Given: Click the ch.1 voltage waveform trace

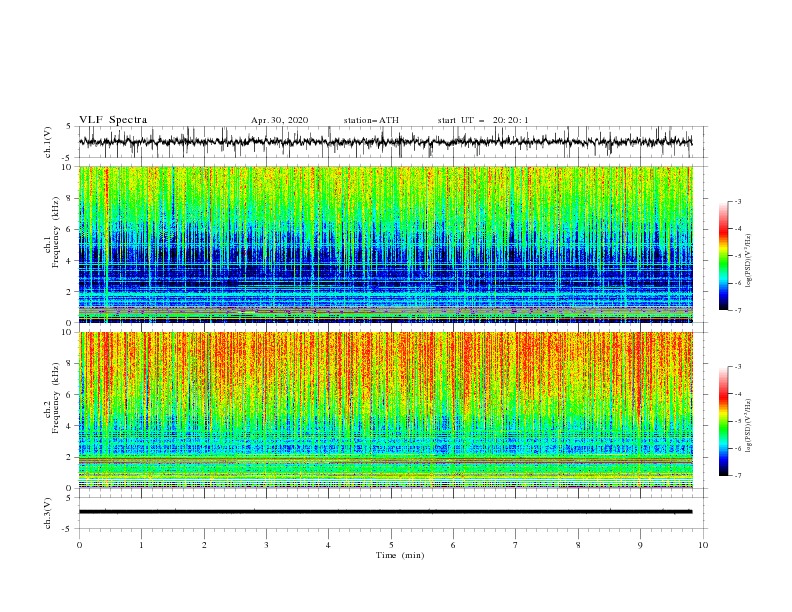Looking at the screenshot, I should tap(385, 142).
